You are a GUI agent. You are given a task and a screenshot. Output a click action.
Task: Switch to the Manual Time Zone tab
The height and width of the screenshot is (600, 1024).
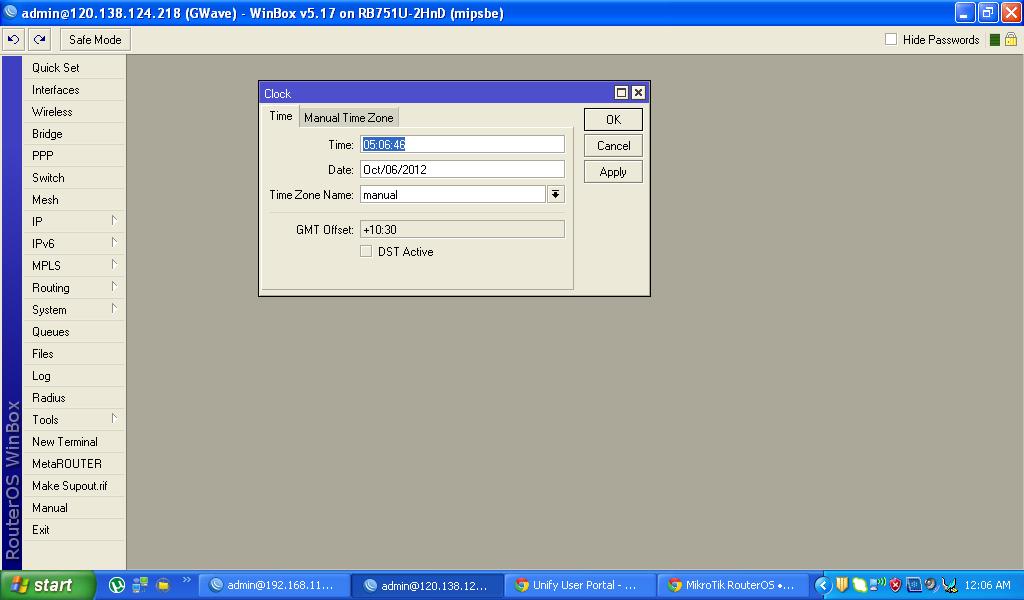(x=349, y=118)
